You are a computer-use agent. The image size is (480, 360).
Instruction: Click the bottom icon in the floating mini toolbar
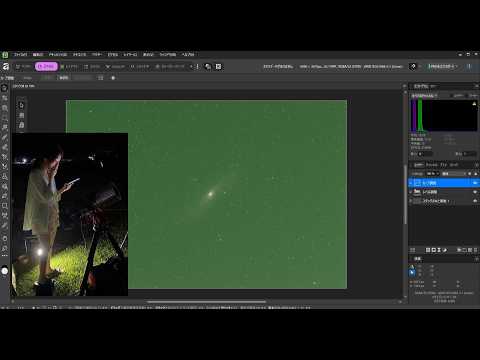pos(21,125)
